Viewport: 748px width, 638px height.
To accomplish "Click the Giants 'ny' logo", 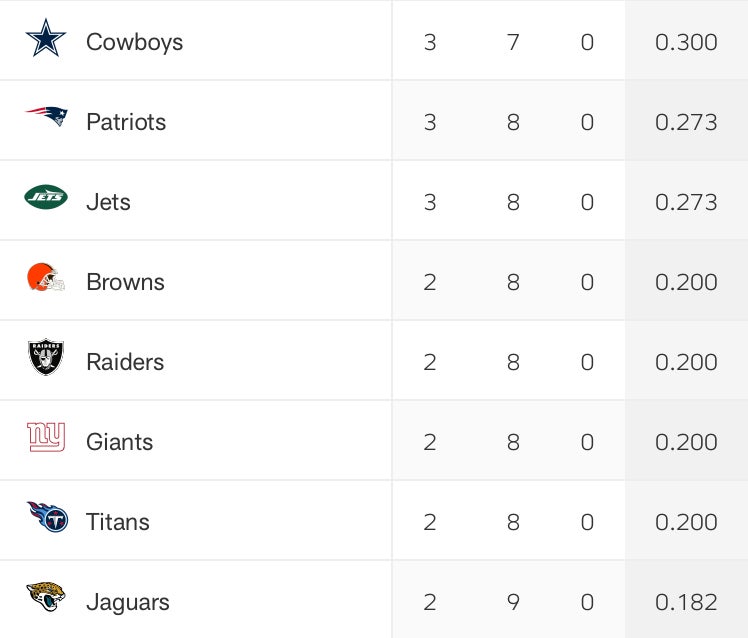I will [x=46, y=437].
